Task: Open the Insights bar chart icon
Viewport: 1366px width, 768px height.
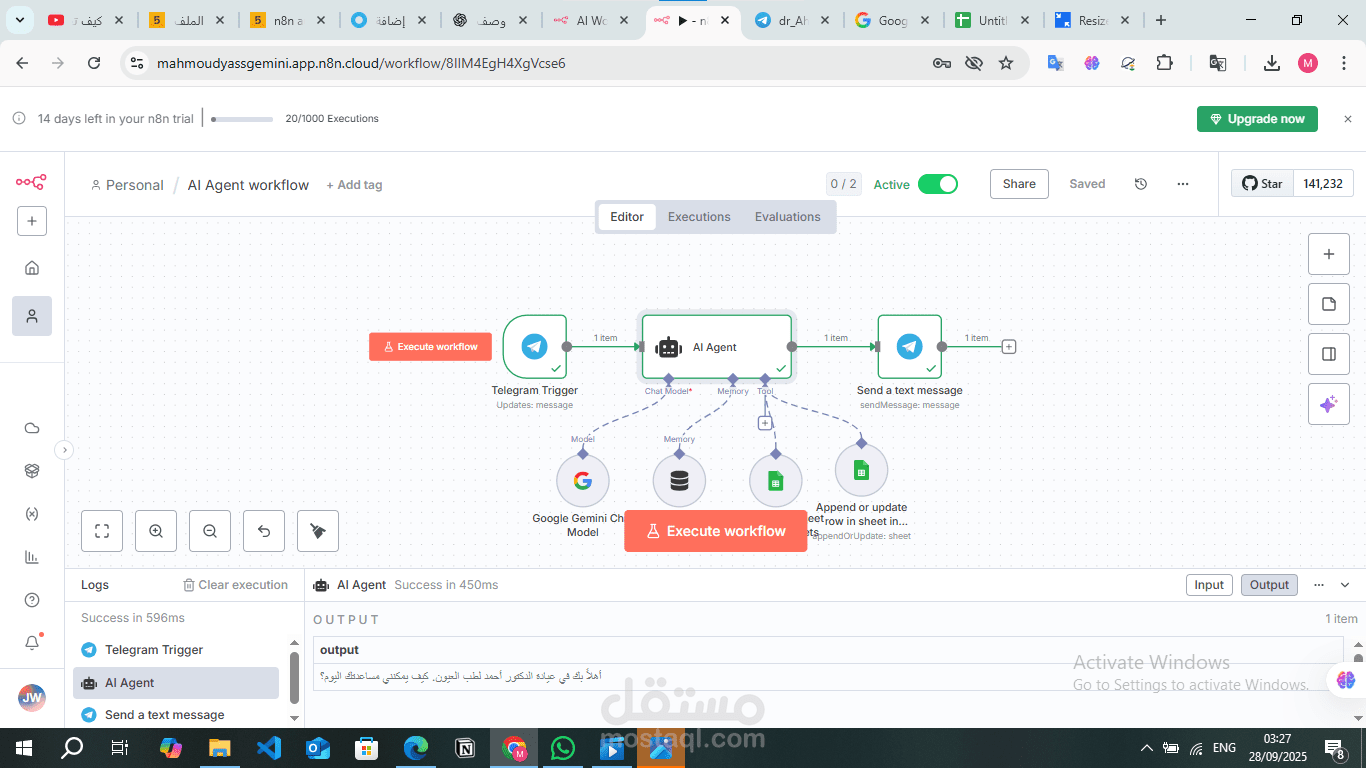Action: point(32,557)
